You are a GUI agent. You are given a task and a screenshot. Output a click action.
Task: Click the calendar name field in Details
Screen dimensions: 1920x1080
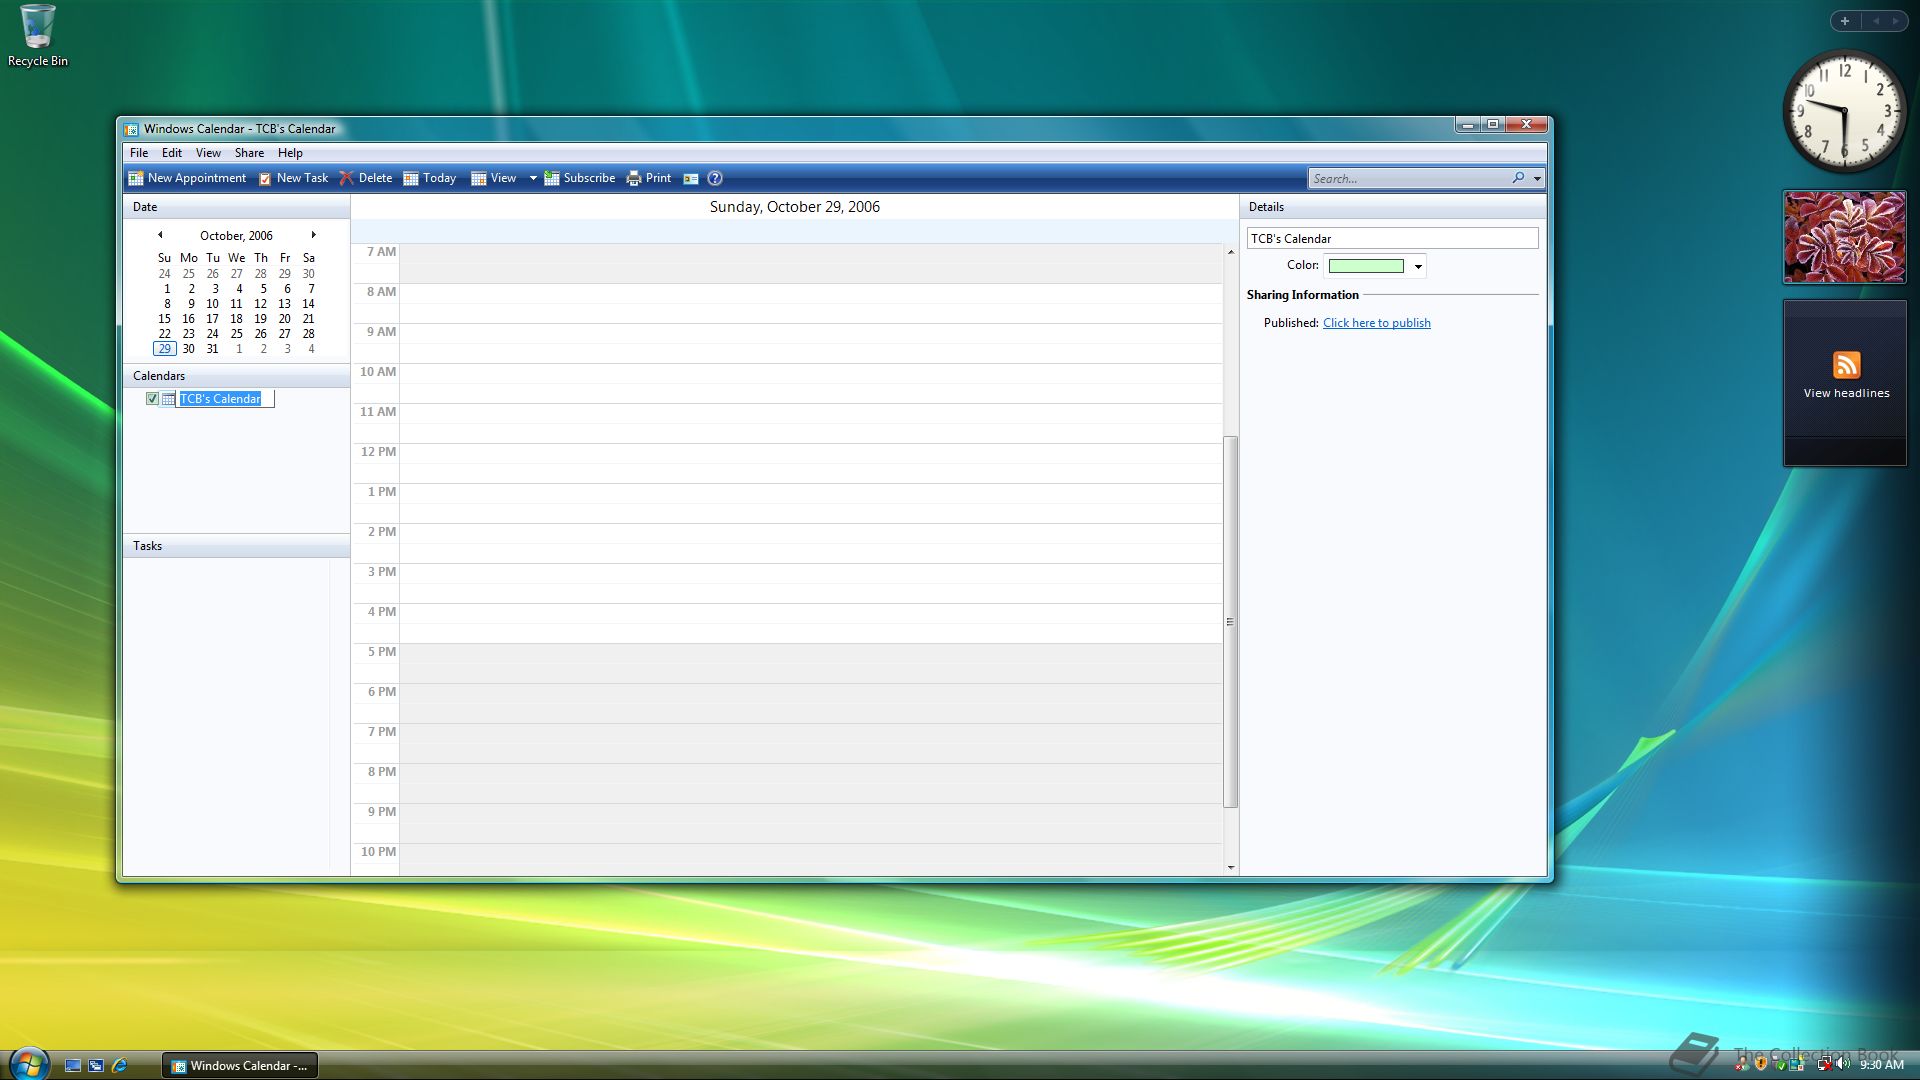click(1392, 238)
